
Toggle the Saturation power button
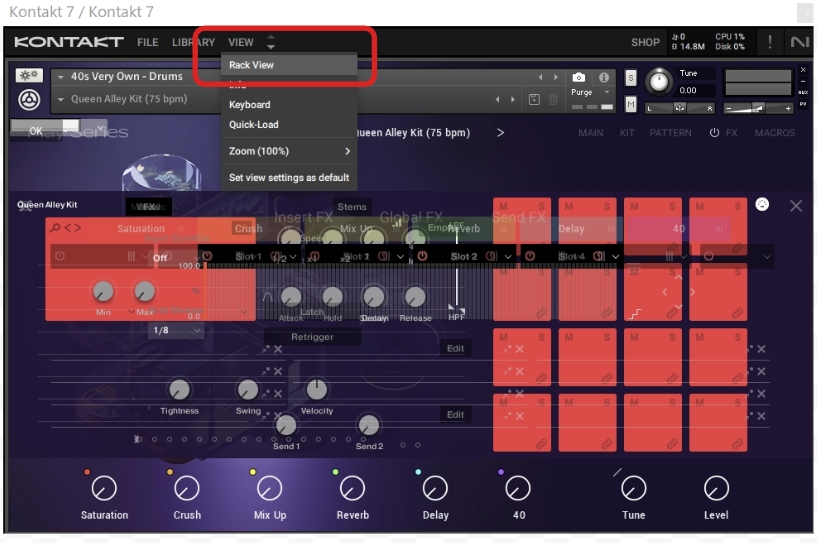60,256
